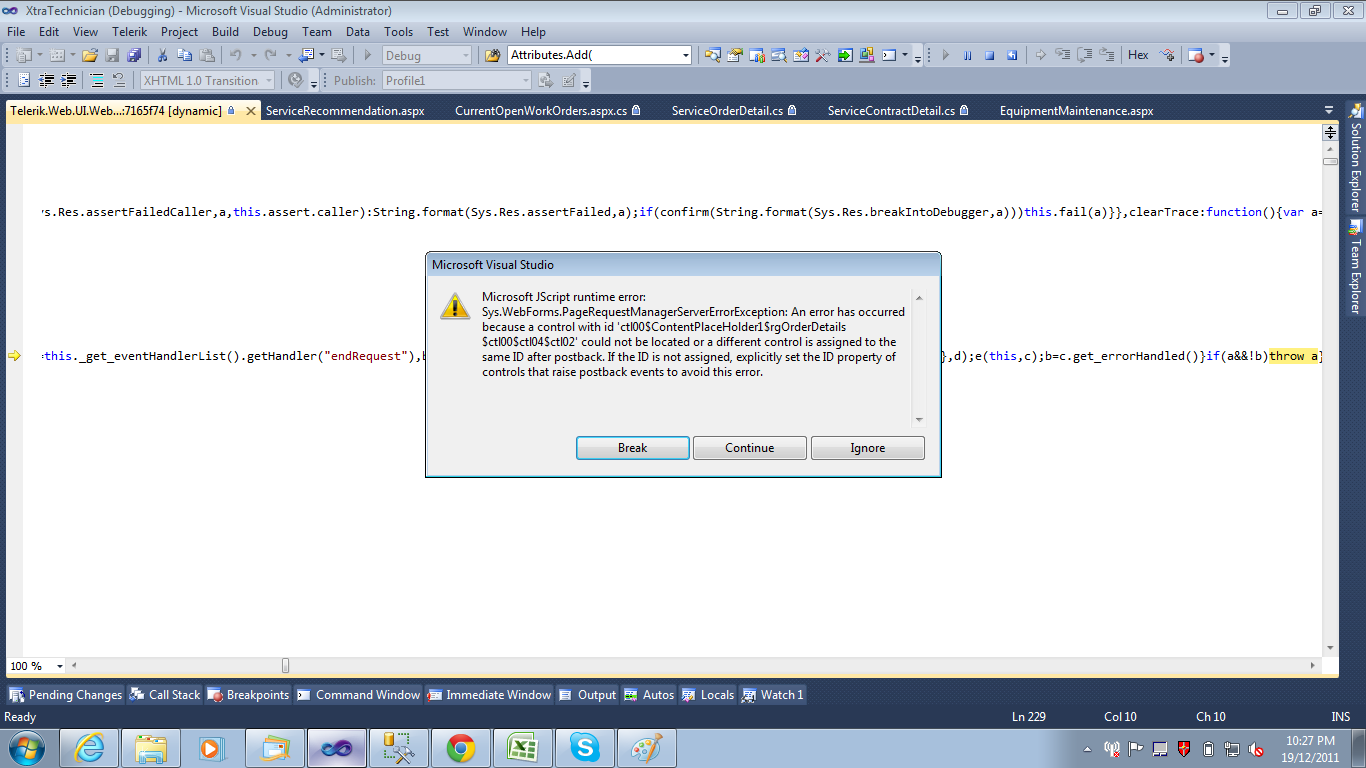This screenshot has width=1366, height=768.
Task: Click the Pause (Break All) debug icon
Action: point(968,56)
